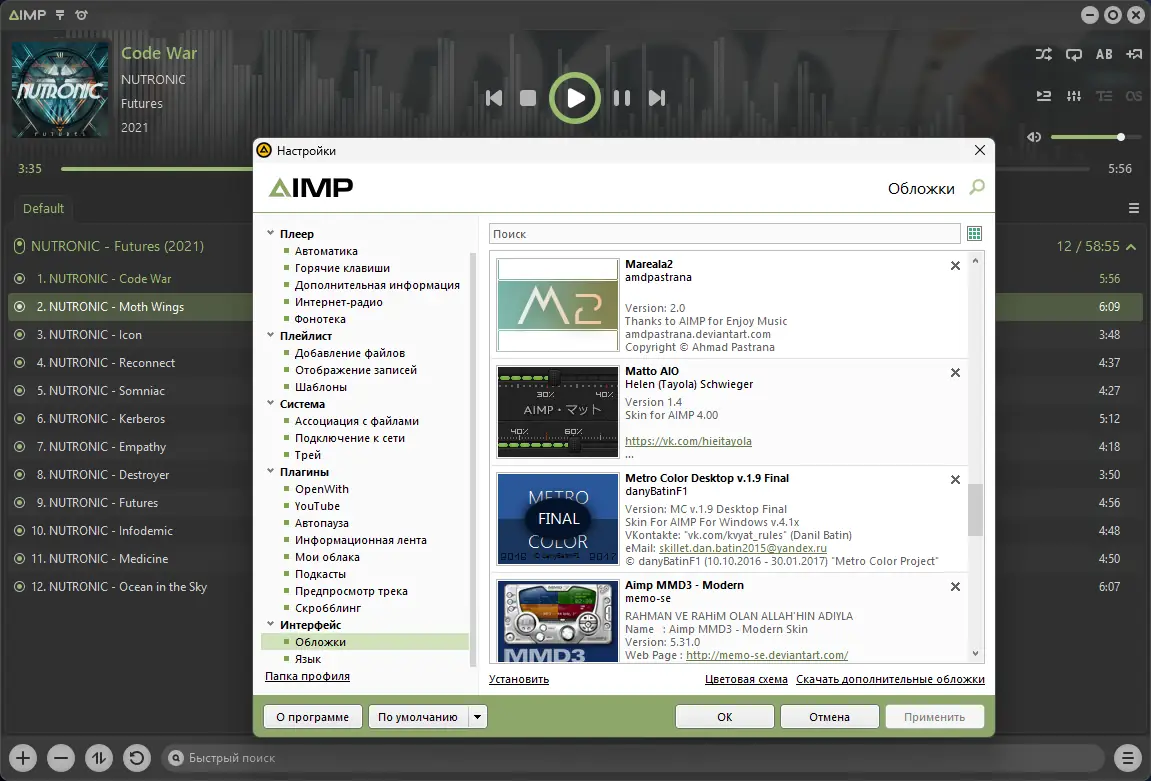Toggle shuffle mode icon
Screen dimensions: 1151x781
pos(1043,54)
